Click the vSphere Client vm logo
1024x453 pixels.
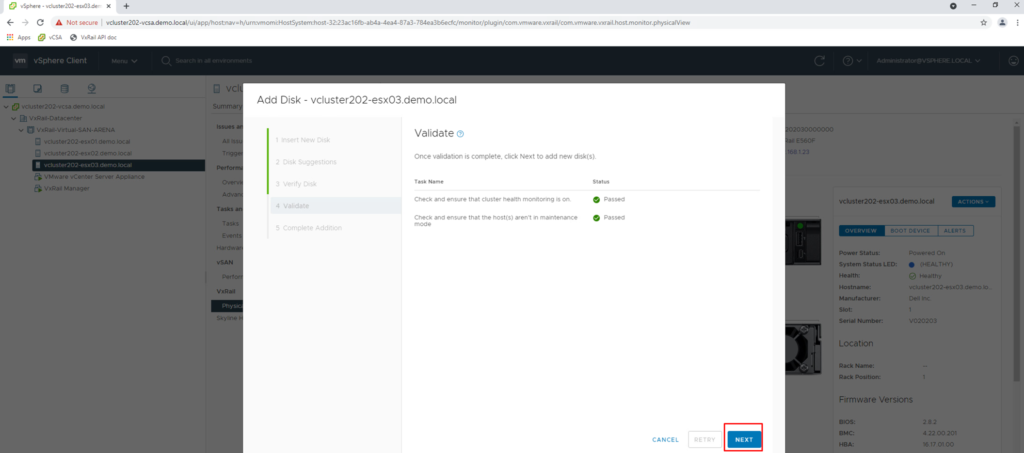(20, 61)
